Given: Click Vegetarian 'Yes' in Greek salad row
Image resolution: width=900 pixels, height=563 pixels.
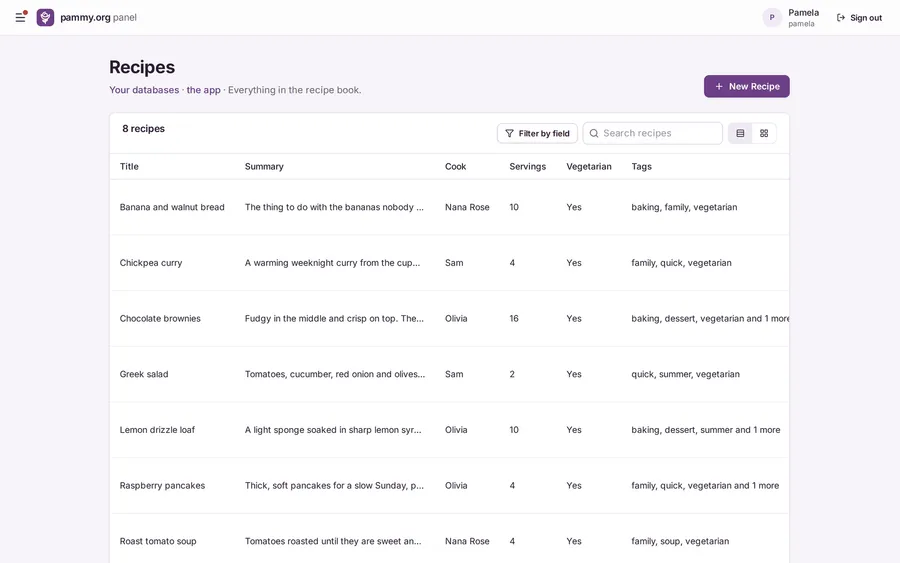Looking at the screenshot, I should point(574,374).
